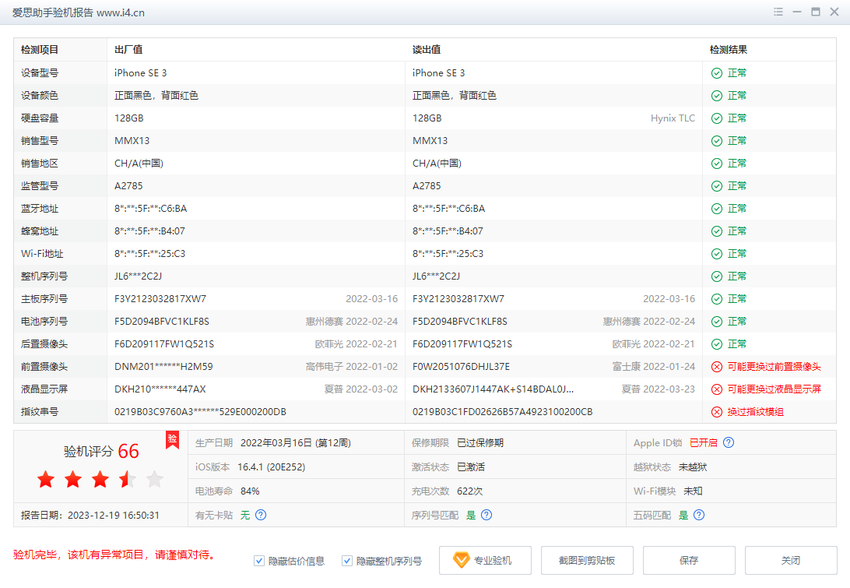The height and width of the screenshot is (588, 850).
Task: Click the 可能更换过前置摄像头 warning text
Action: tap(774, 367)
